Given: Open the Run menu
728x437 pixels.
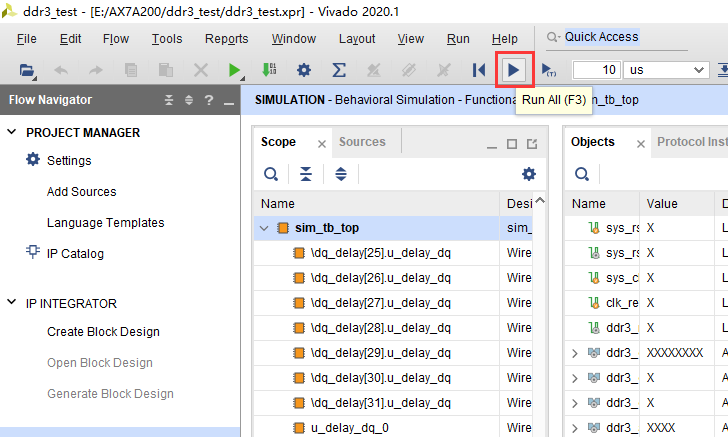Looking at the screenshot, I should pyautogui.click(x=458, y=39).
